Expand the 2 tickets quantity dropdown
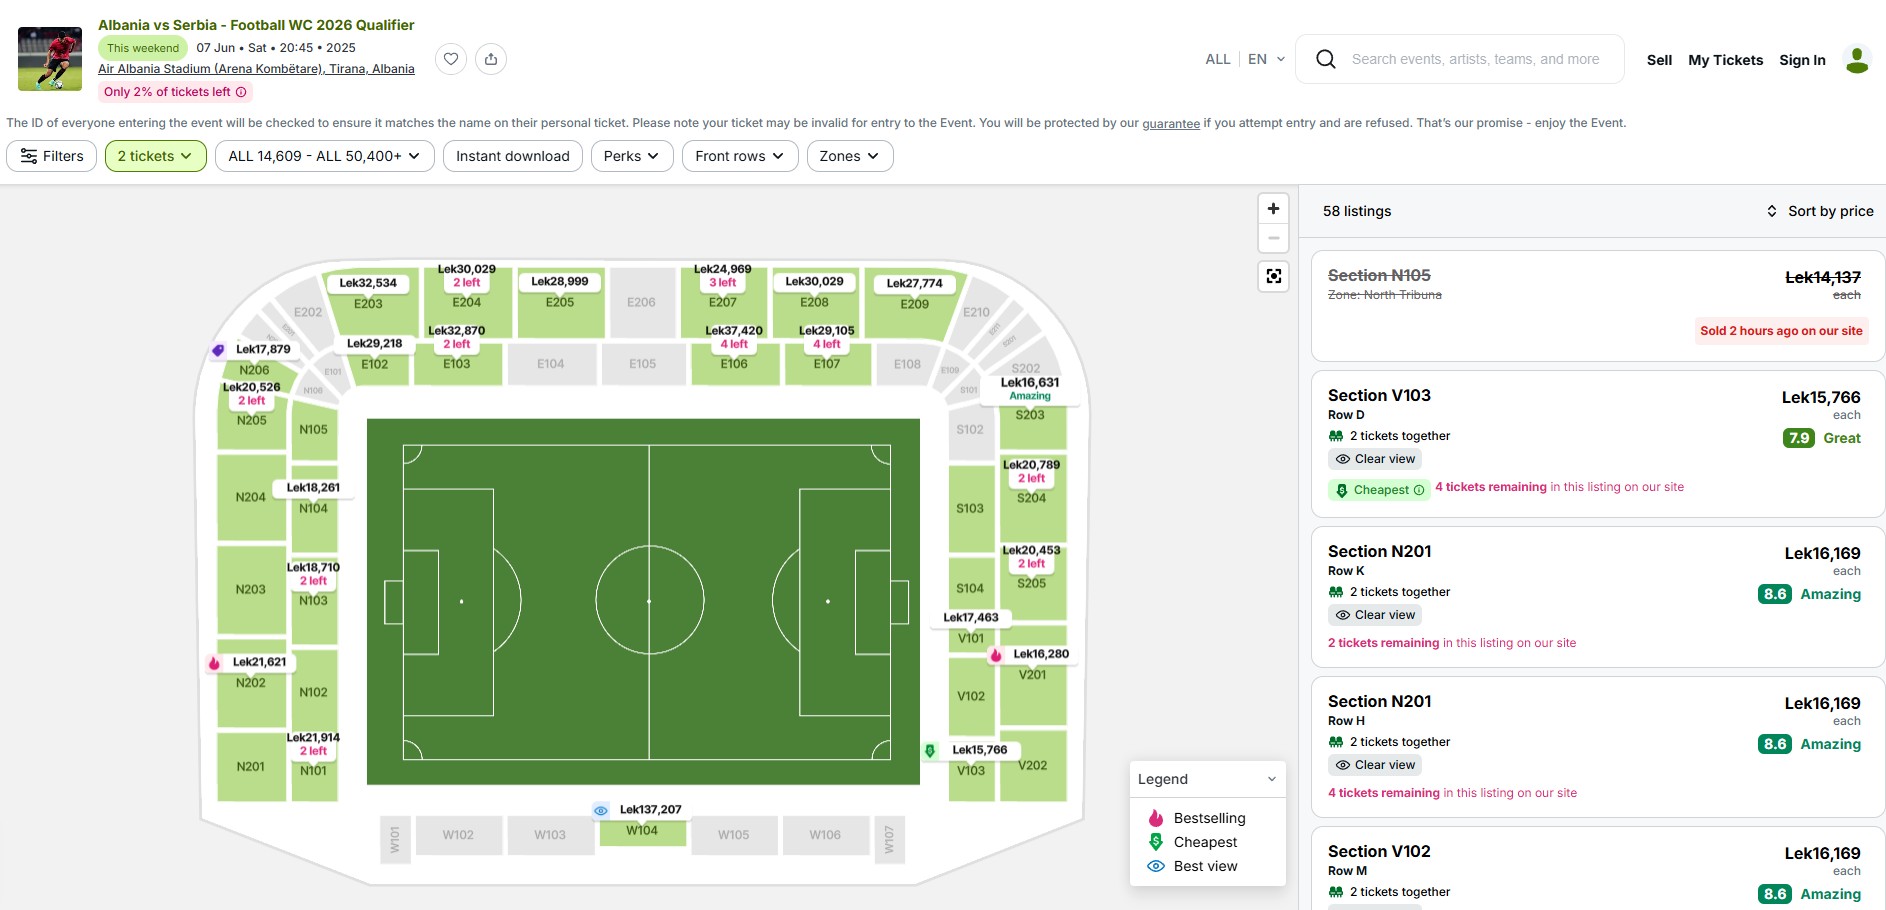This screenshot has height=910, width=1886. 155,156
